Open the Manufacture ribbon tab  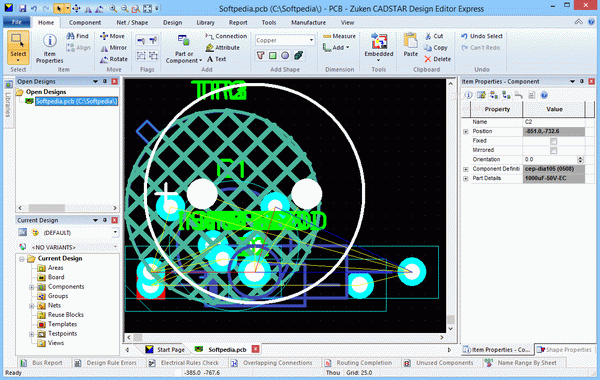[308, 23]
